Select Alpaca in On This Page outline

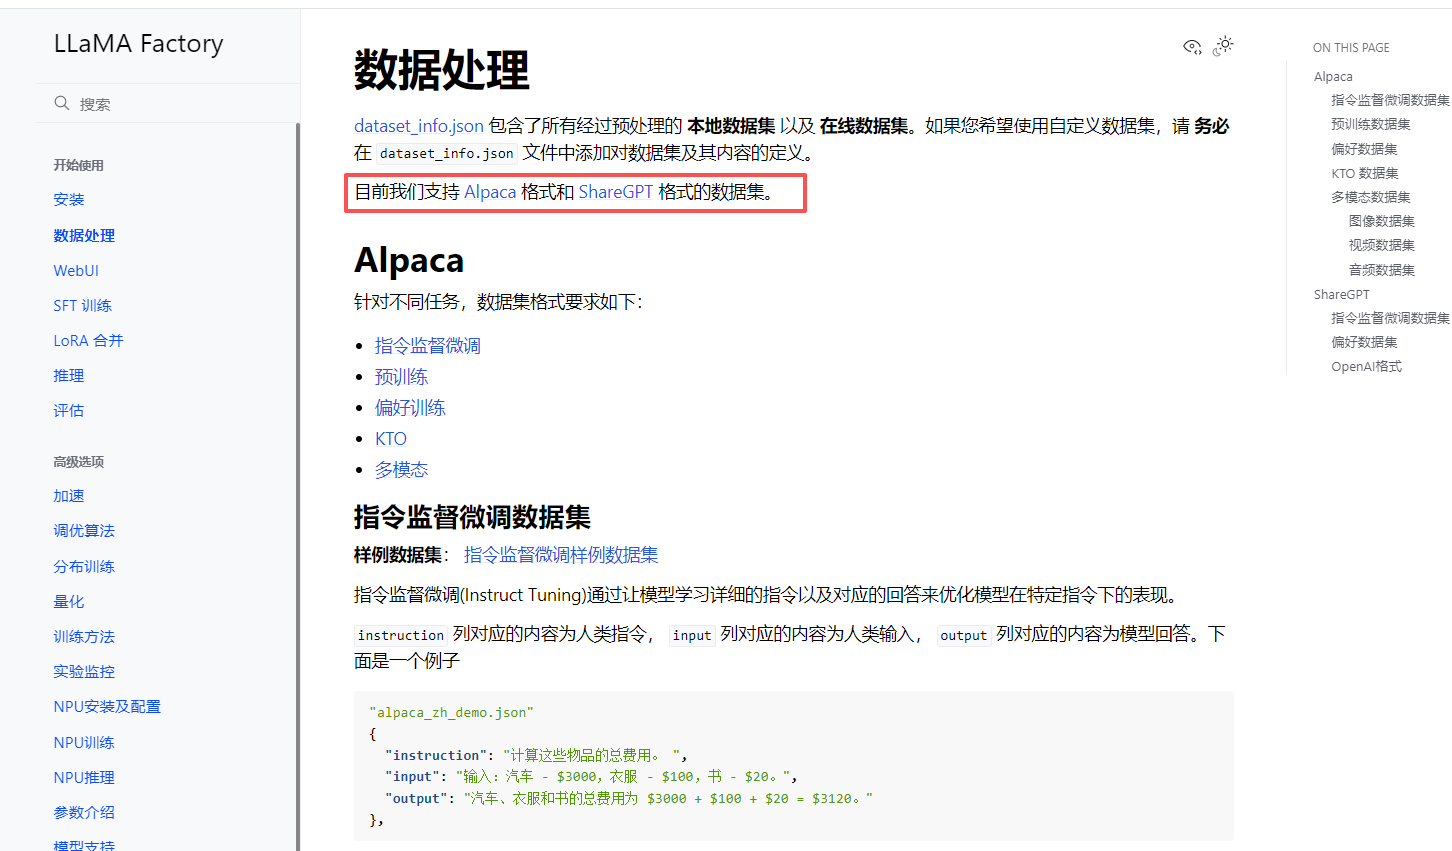[x=1333, y=77]
